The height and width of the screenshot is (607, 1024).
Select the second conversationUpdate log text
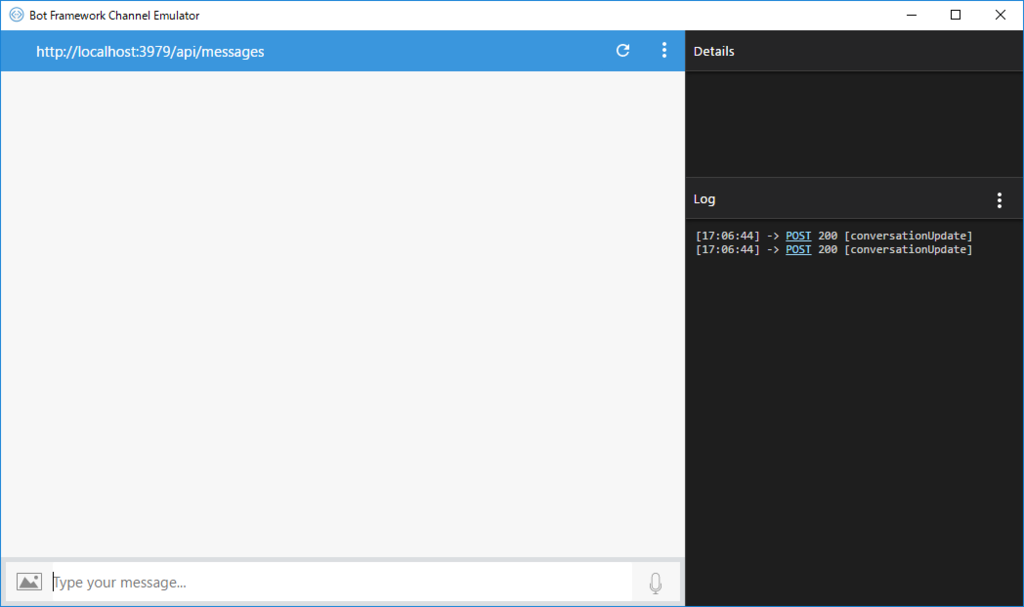pyautogui.click(x=908, y=250)
